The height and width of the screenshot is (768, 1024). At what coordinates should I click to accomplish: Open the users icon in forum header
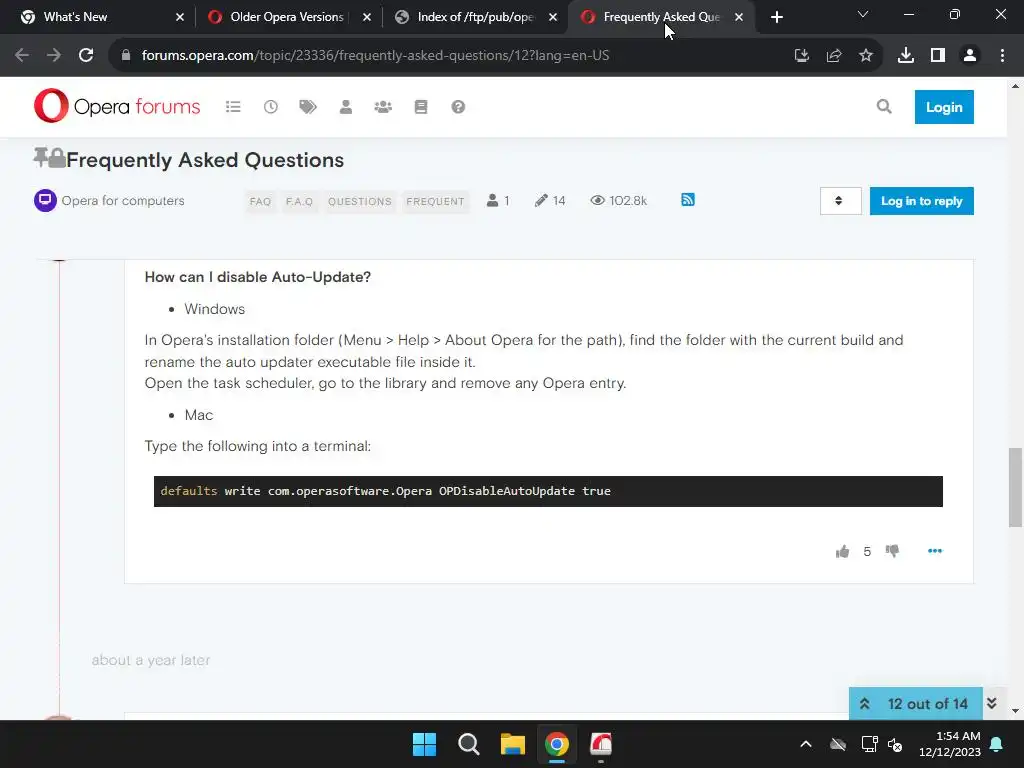[346, 106]
